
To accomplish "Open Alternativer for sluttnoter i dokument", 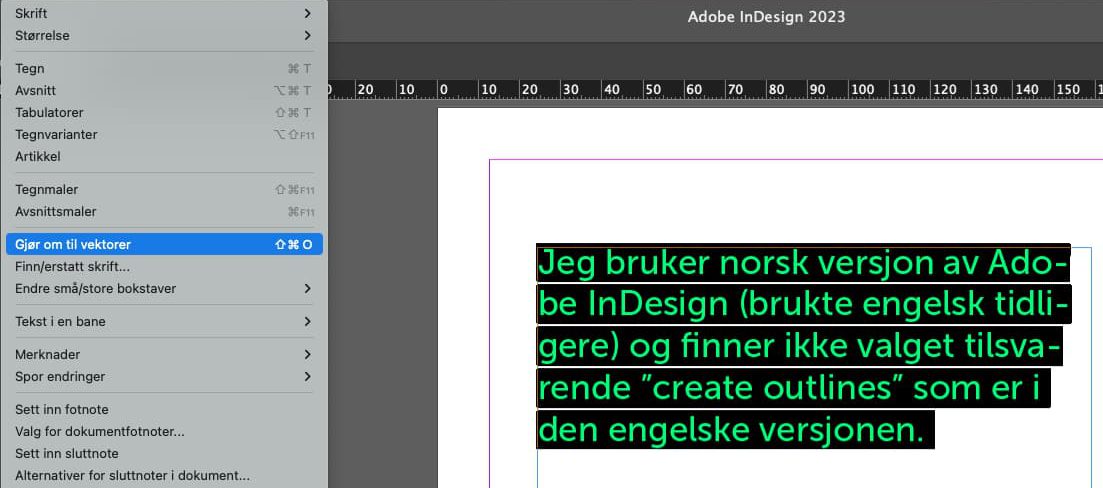I will coord(132,476).
